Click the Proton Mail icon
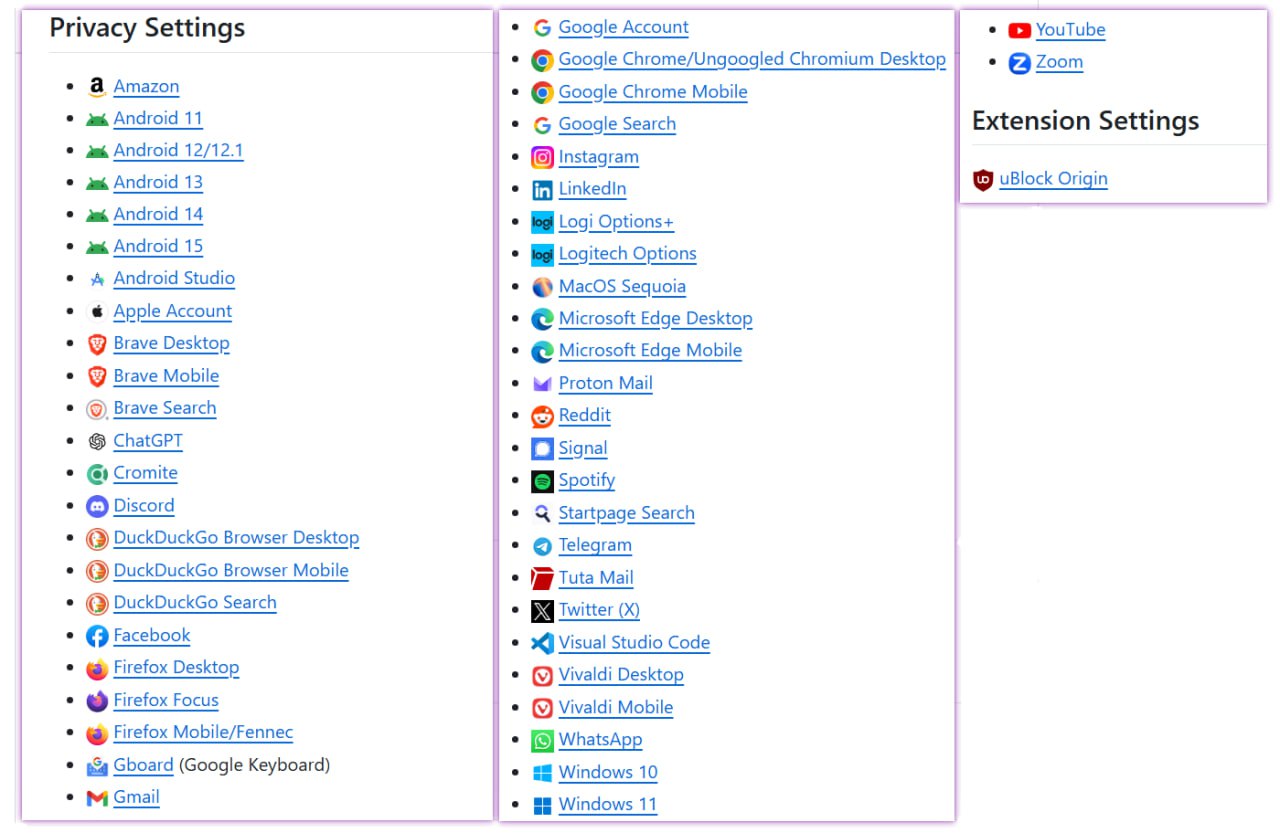This screenshot has width=1280, height=833. 542,383
